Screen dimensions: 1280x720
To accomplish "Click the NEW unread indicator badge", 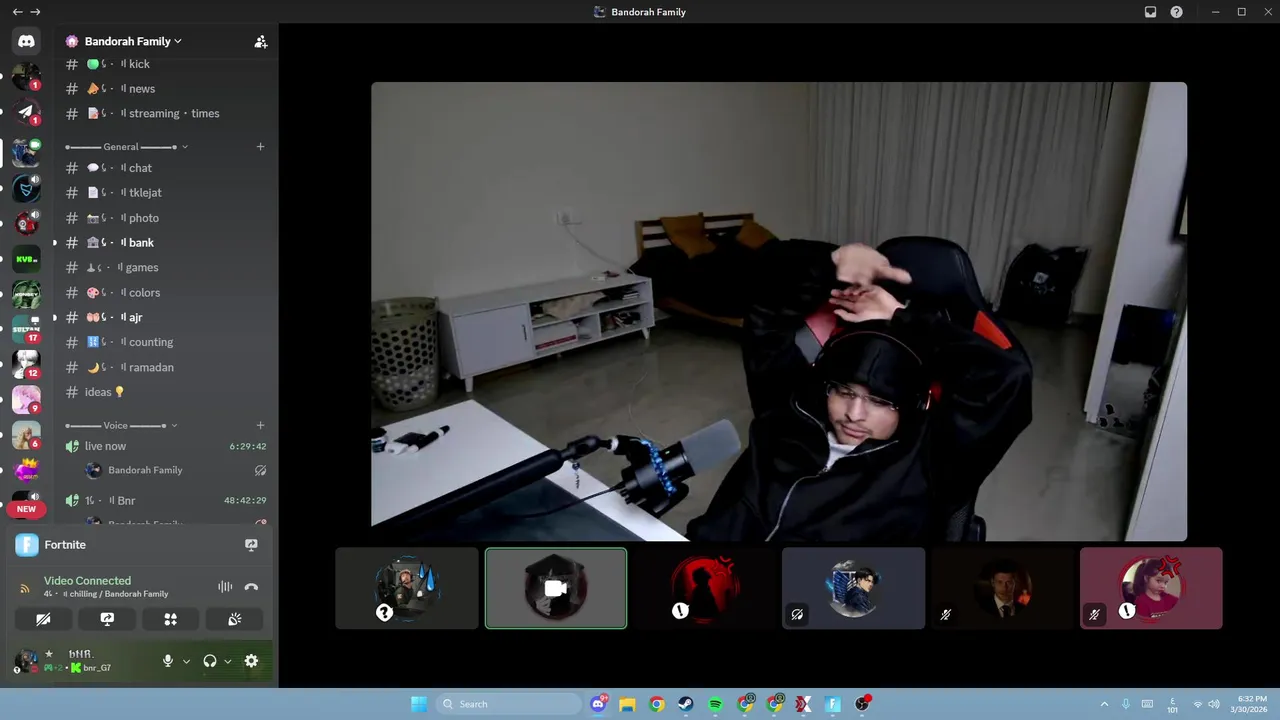I will (x=26, y=509).
